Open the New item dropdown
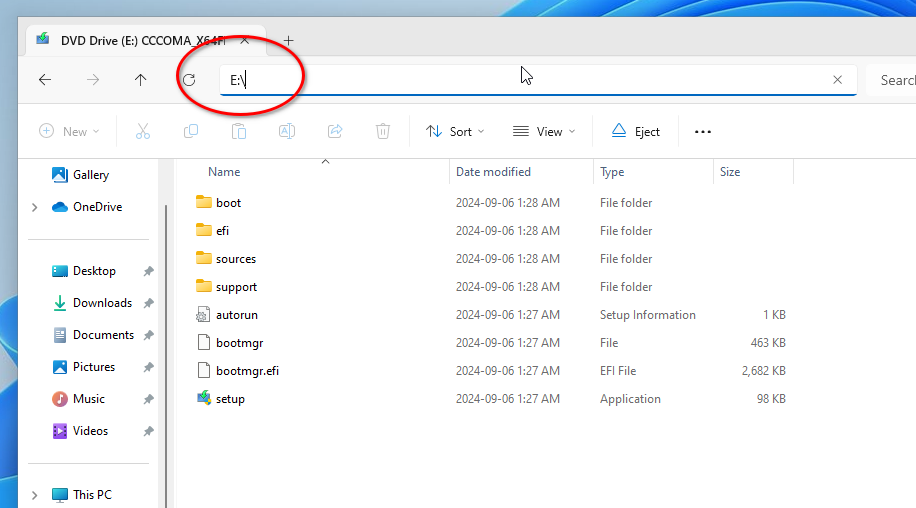This screenshot has width=916, height=508. pyautogui.click(x=69, y=131)
